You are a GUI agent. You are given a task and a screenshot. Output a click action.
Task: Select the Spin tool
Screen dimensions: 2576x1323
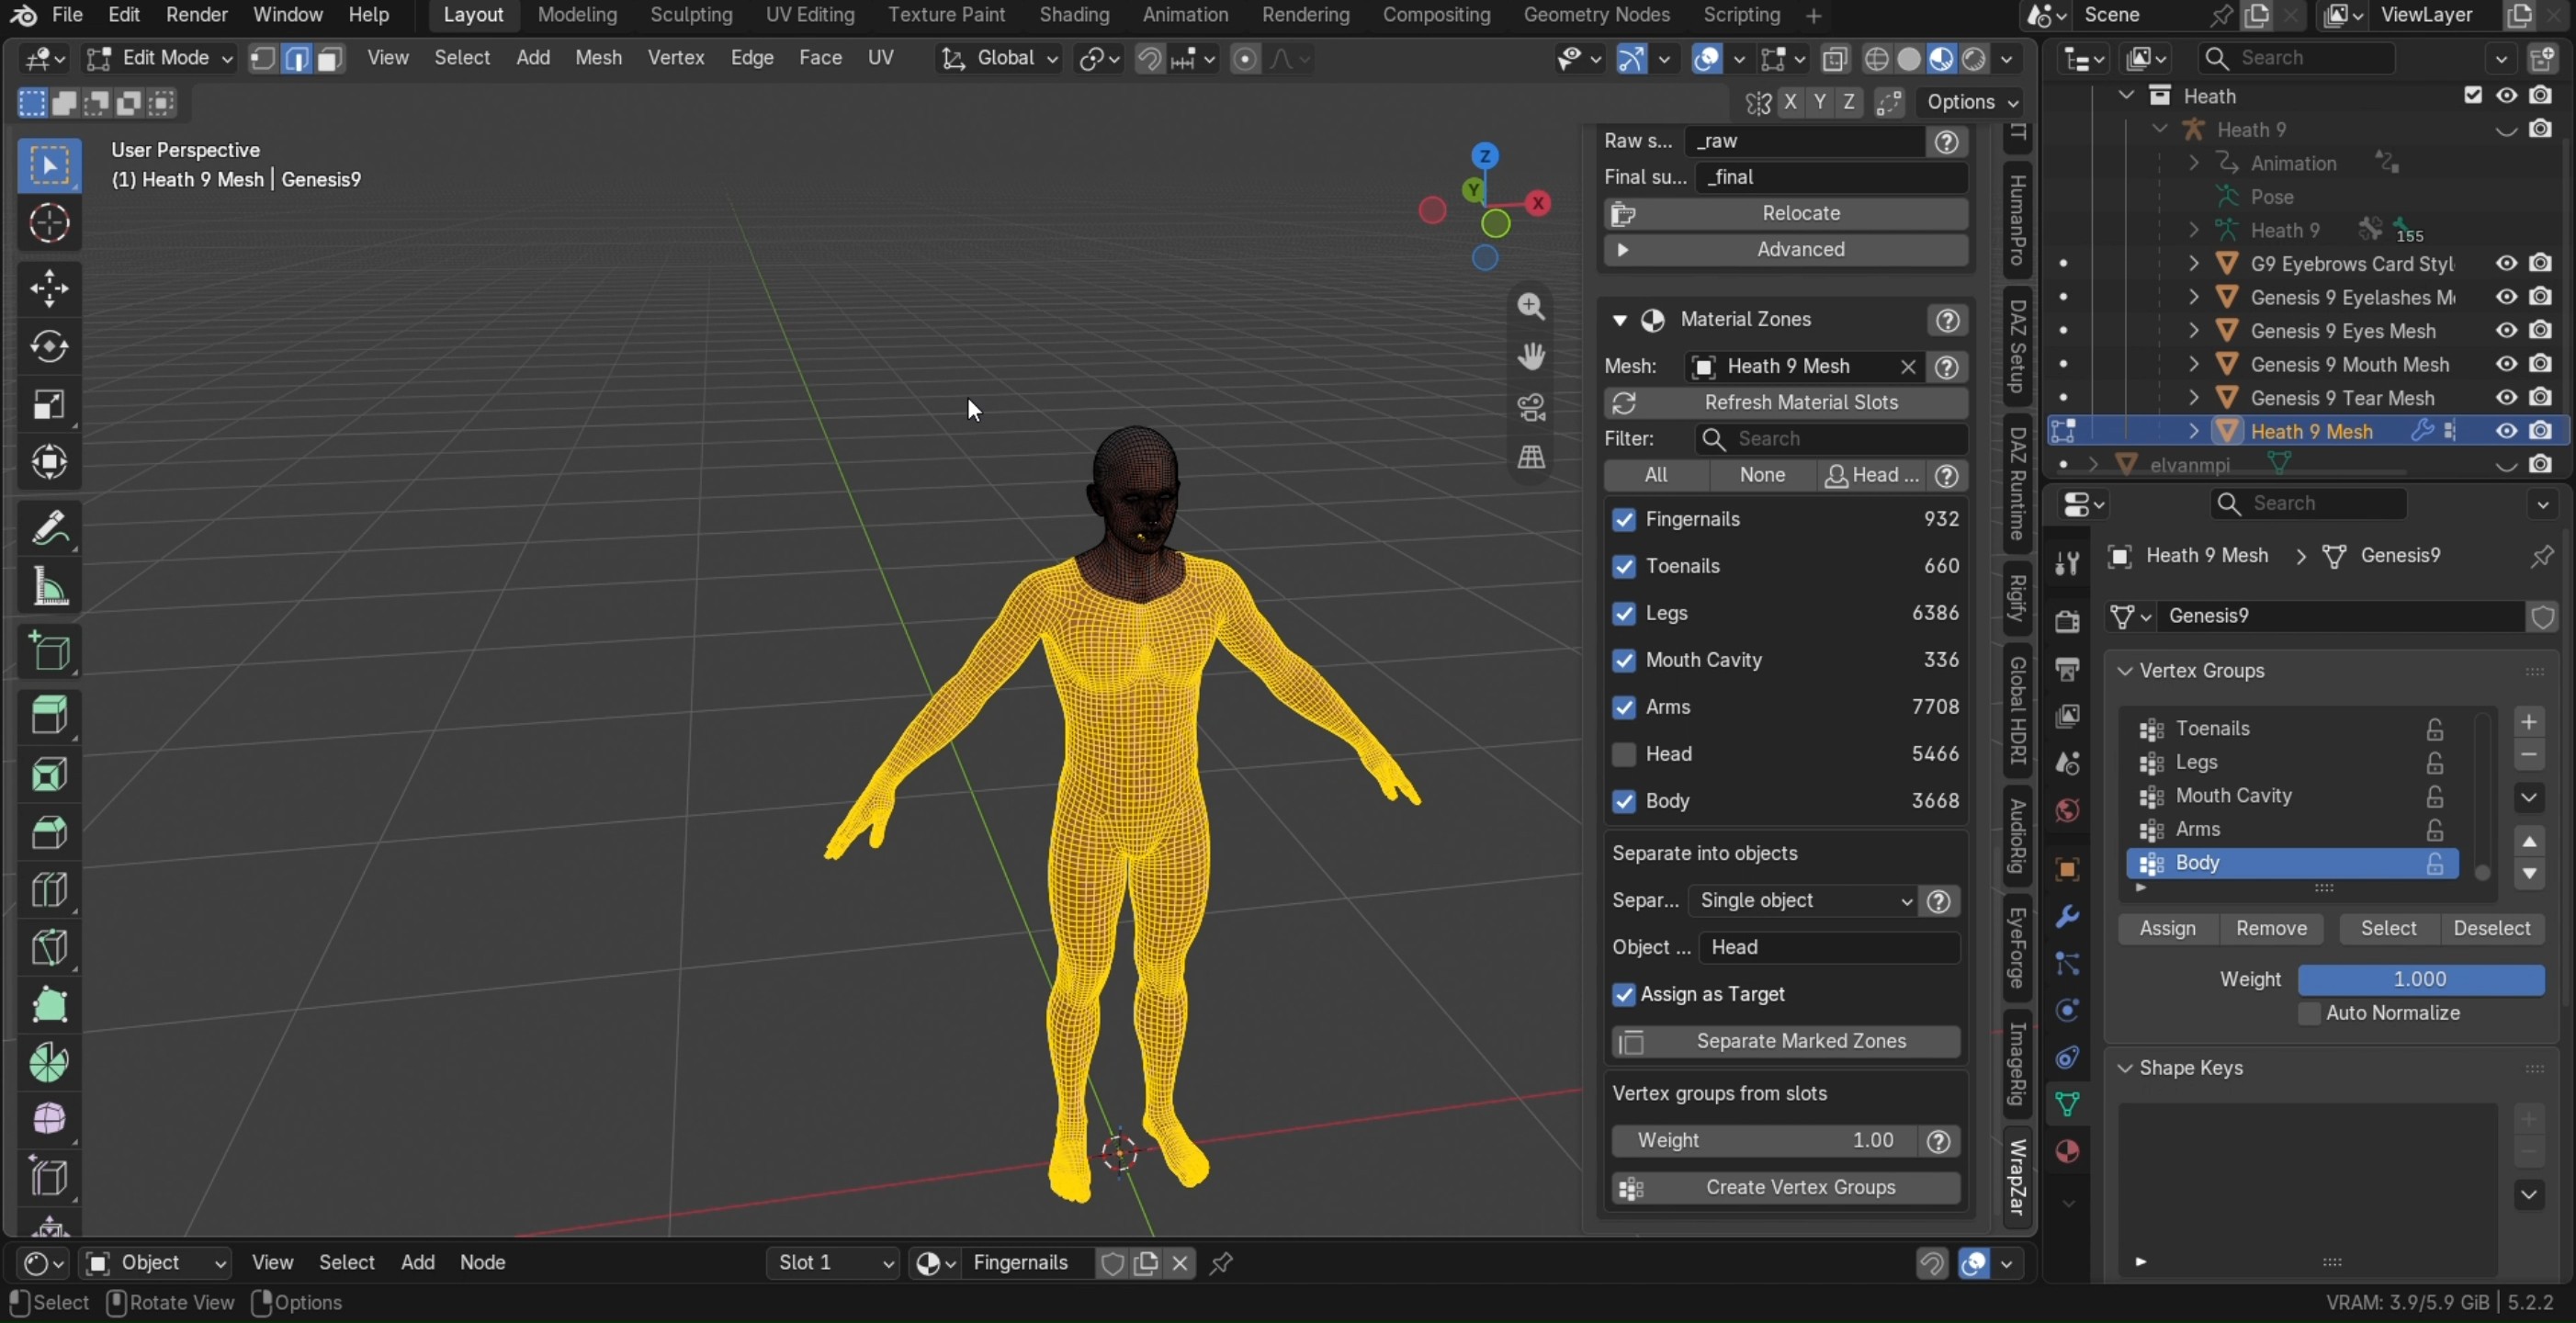(x=49, y=1062)
